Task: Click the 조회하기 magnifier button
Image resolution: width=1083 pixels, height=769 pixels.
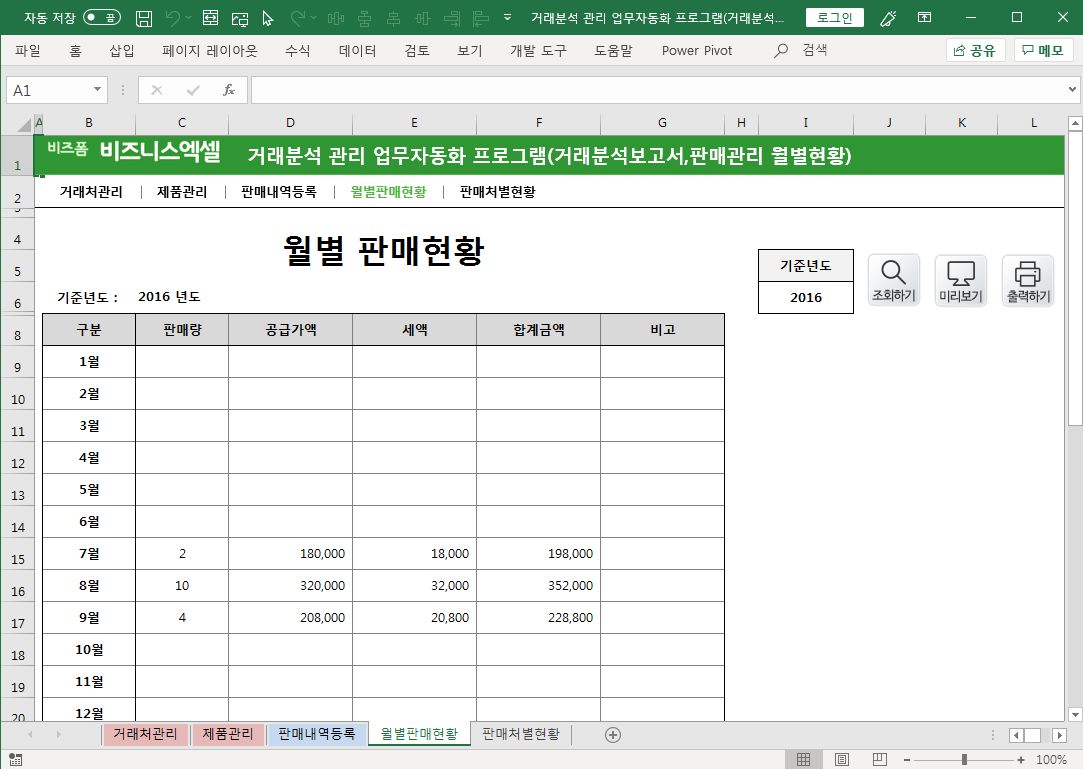Action: point(893,280)
